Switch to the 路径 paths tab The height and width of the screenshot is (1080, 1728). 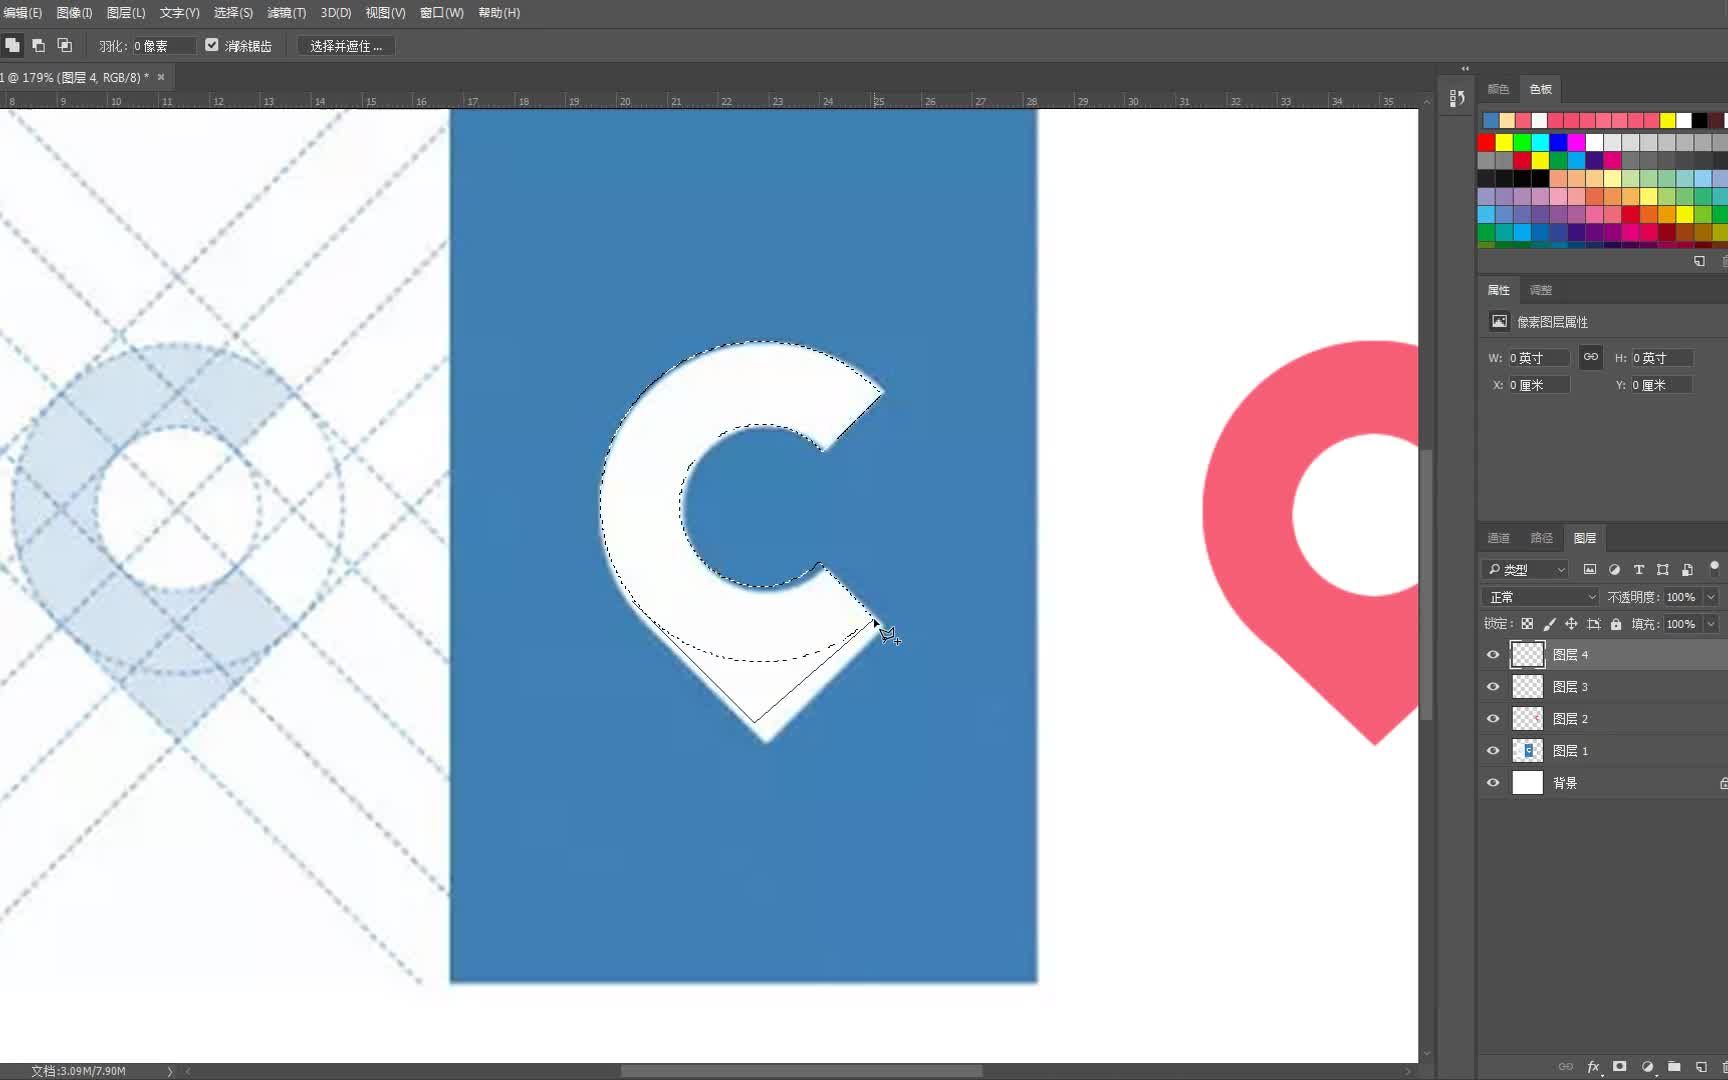tap(1541, 538)
